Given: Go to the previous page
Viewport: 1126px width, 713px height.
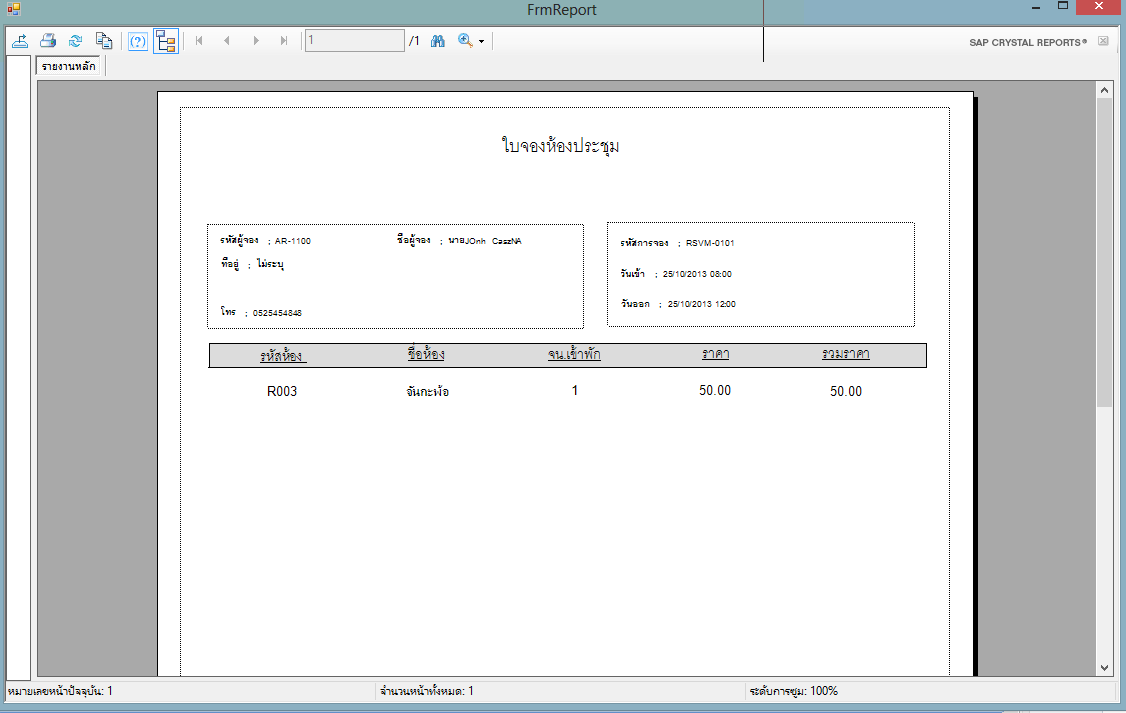Looking at the screenshot, I should pos(227,41).
